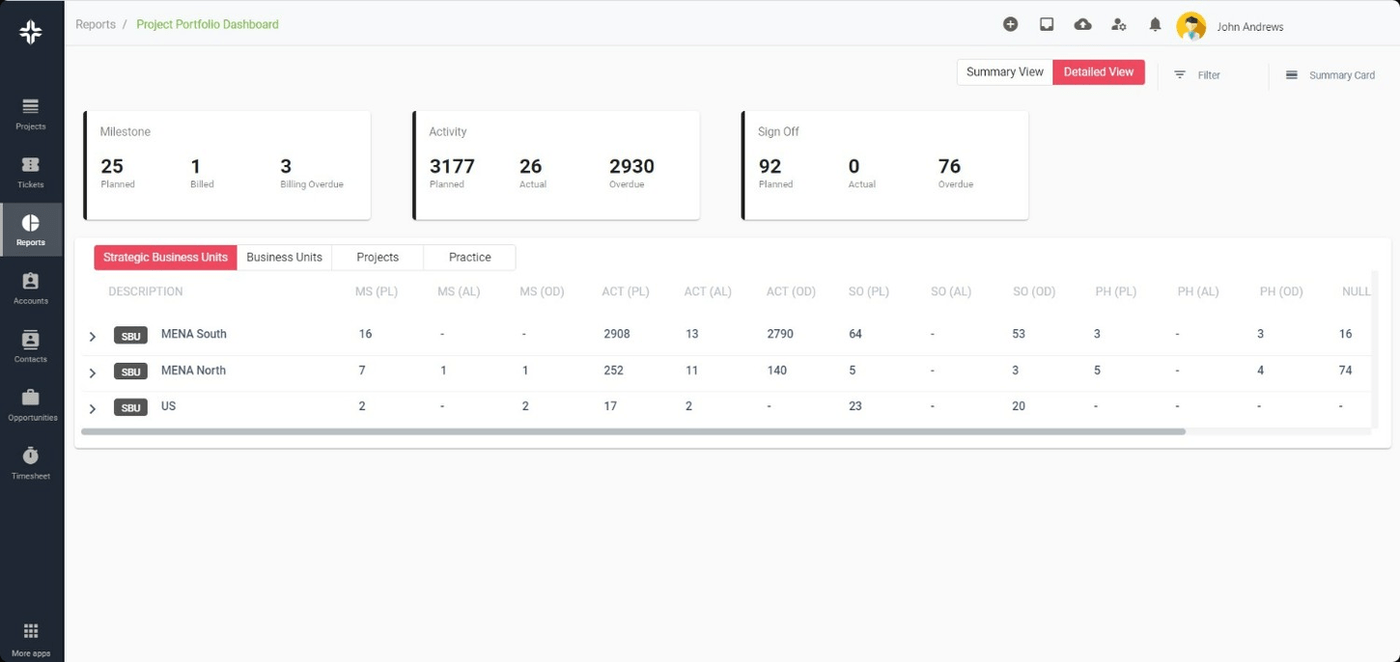Open notifications via the bell icon

(1155, 24)
